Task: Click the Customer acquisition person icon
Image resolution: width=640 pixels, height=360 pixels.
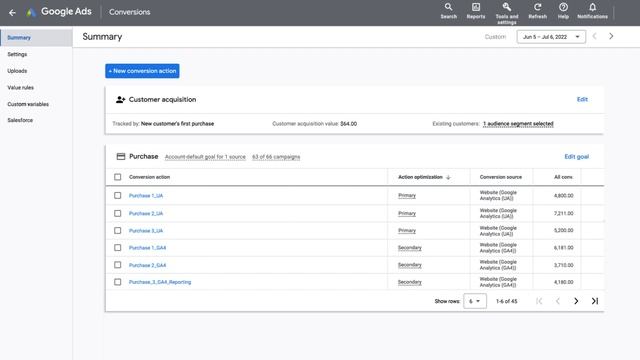Action: pos(120,100)
